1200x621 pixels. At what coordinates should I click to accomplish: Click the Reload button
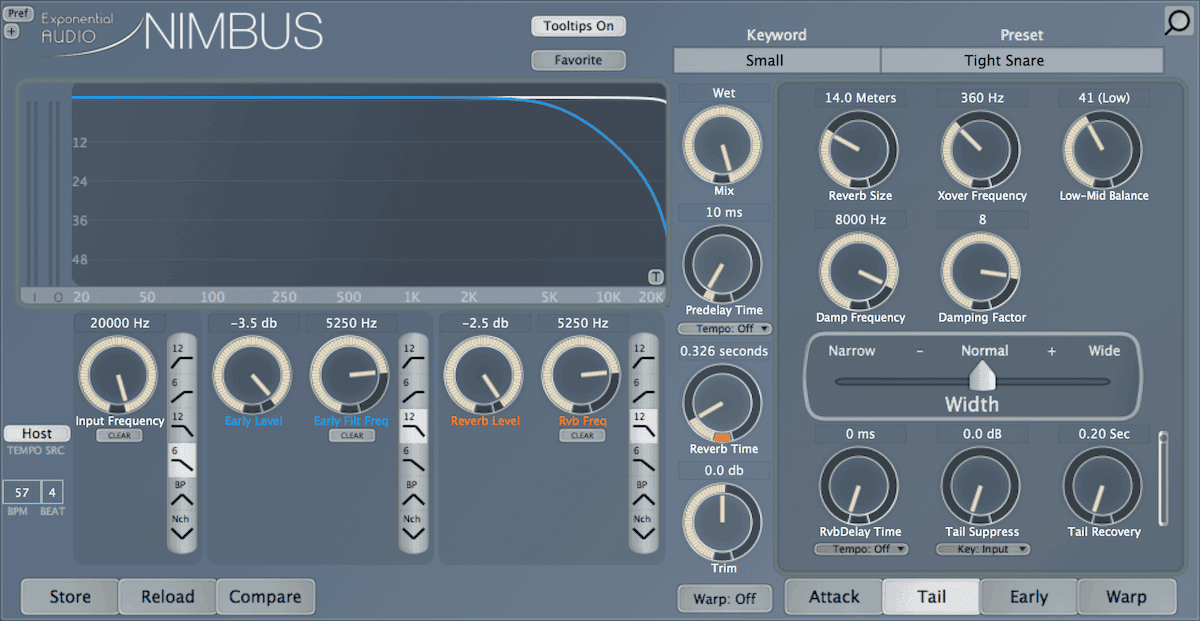pos(167,597)
